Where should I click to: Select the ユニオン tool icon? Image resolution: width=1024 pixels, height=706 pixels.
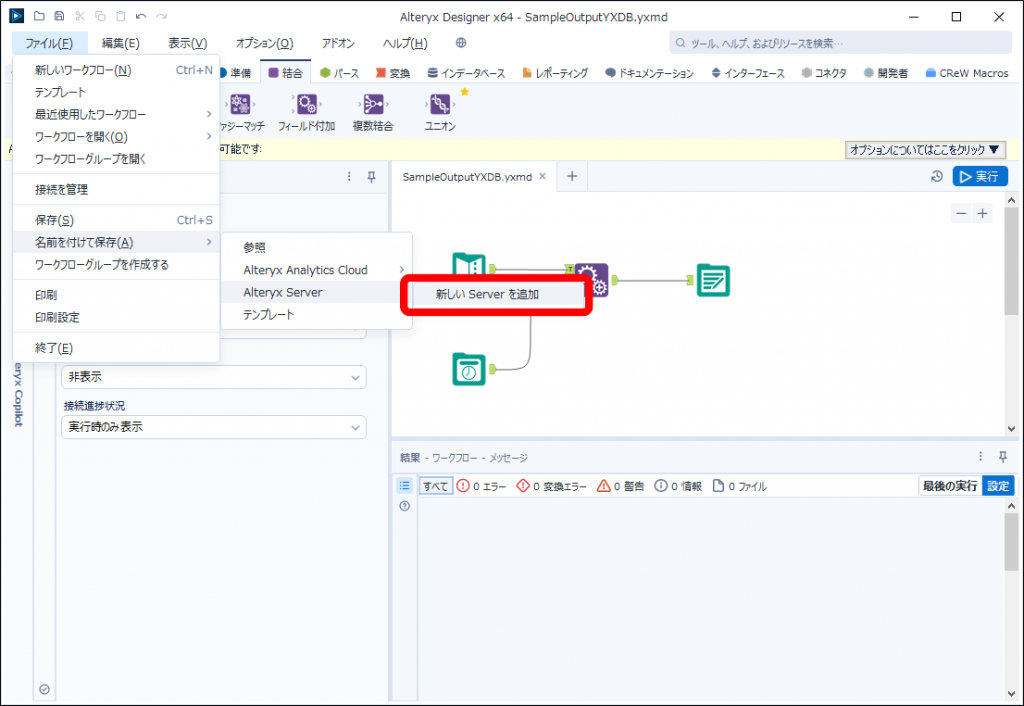click(440, 104)
